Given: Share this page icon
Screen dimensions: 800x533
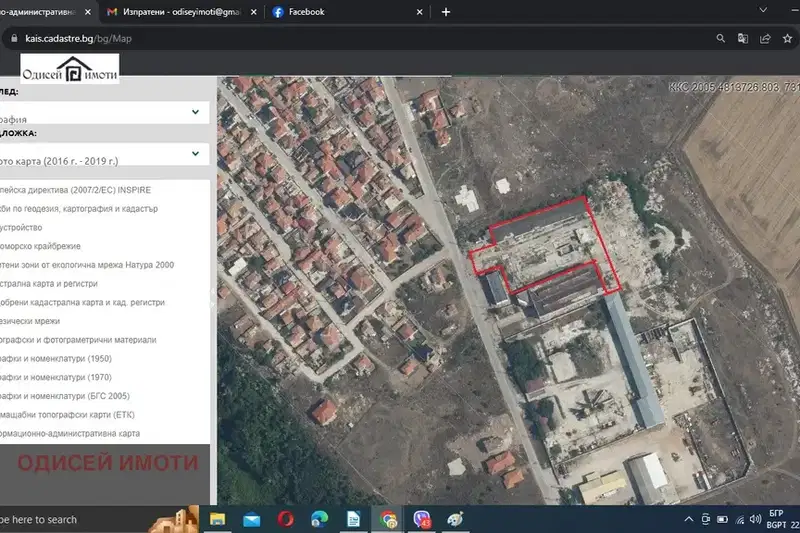Looking at the screenshot, I should (765, 38).
